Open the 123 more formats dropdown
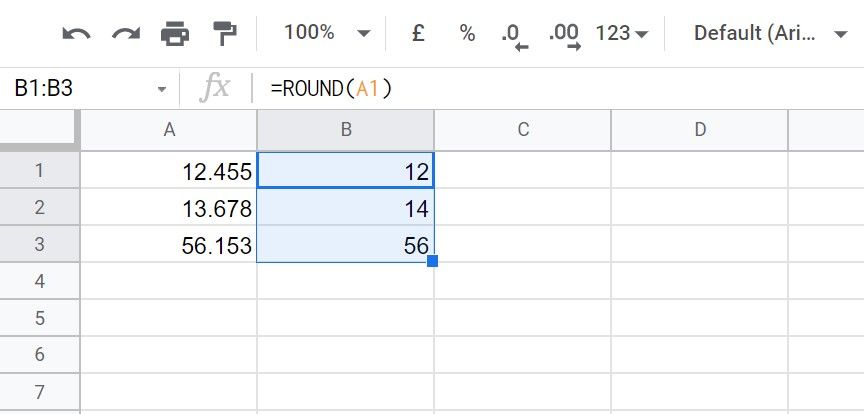864x414 pixels. click(x=622, y=34)
